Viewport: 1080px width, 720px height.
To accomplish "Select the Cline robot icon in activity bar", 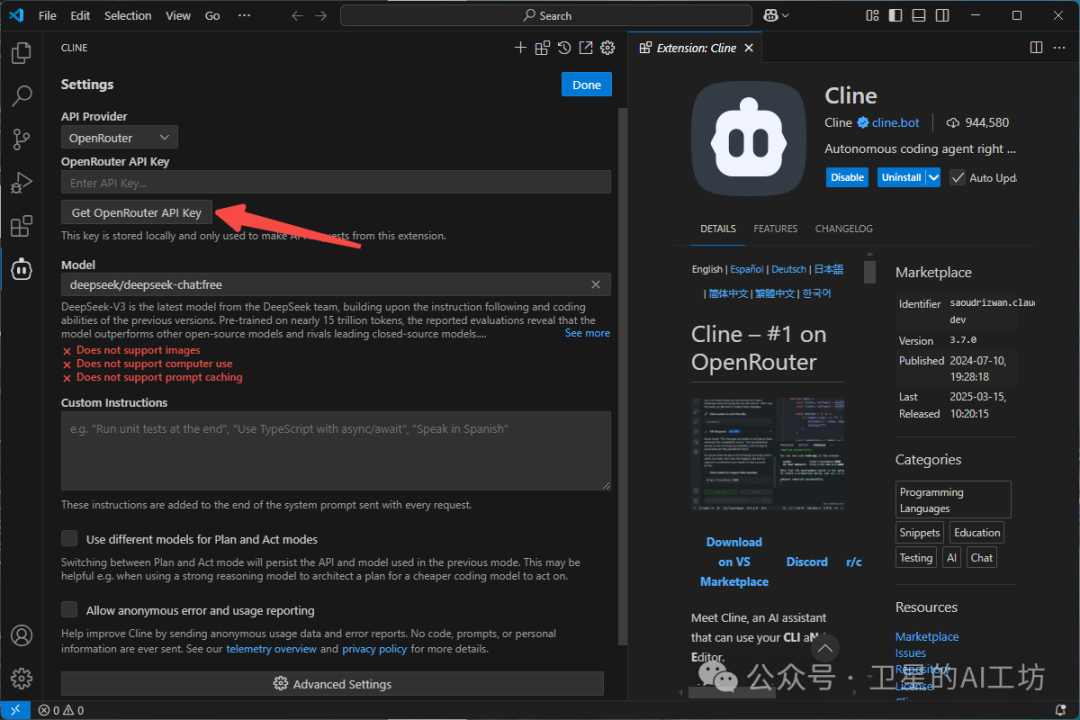I will (x=21, y=268).
